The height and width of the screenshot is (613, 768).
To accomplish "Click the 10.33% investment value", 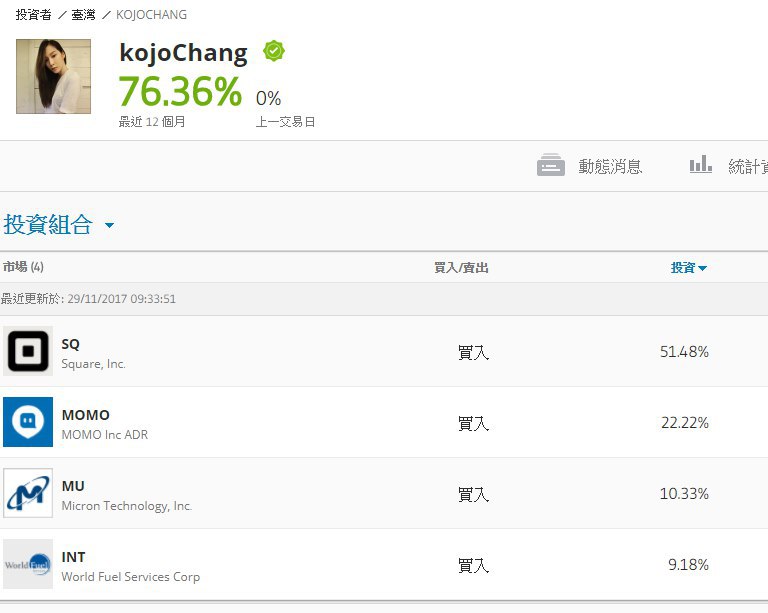I will coord(684,494).
